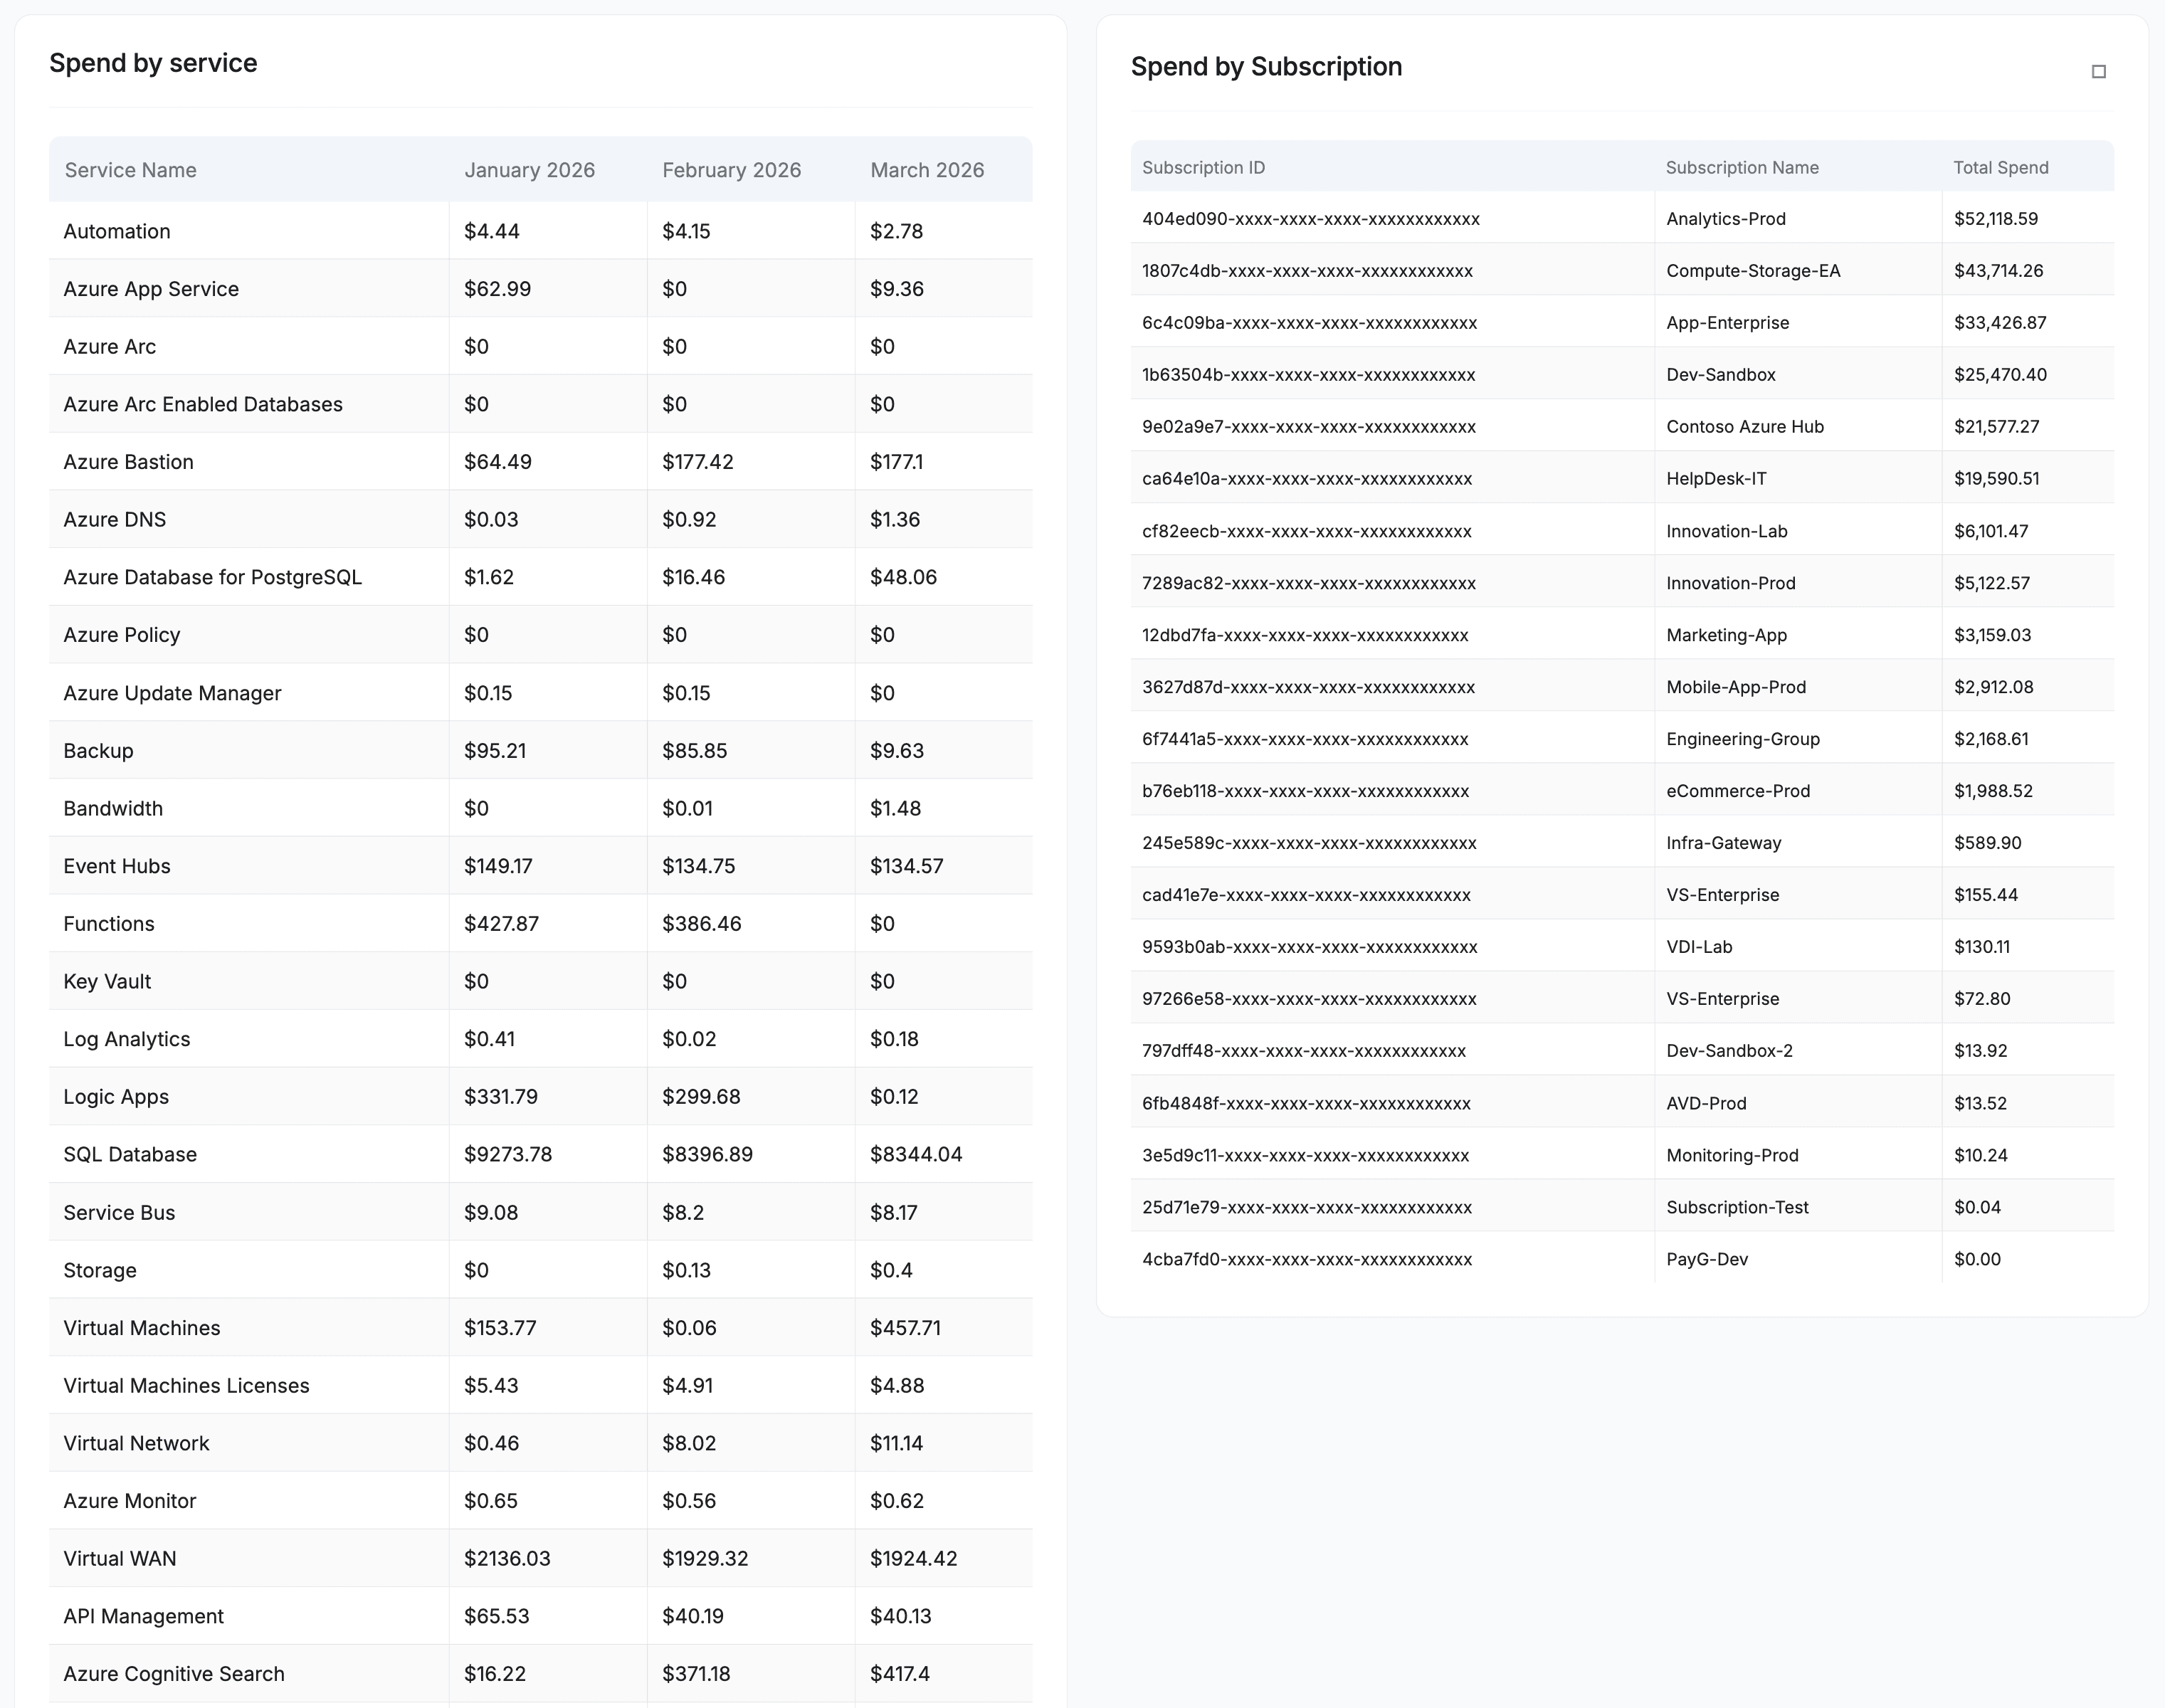Sort by the February 2026 column header
This screenshot has width=2165, height=1708.
click(731, 170)
